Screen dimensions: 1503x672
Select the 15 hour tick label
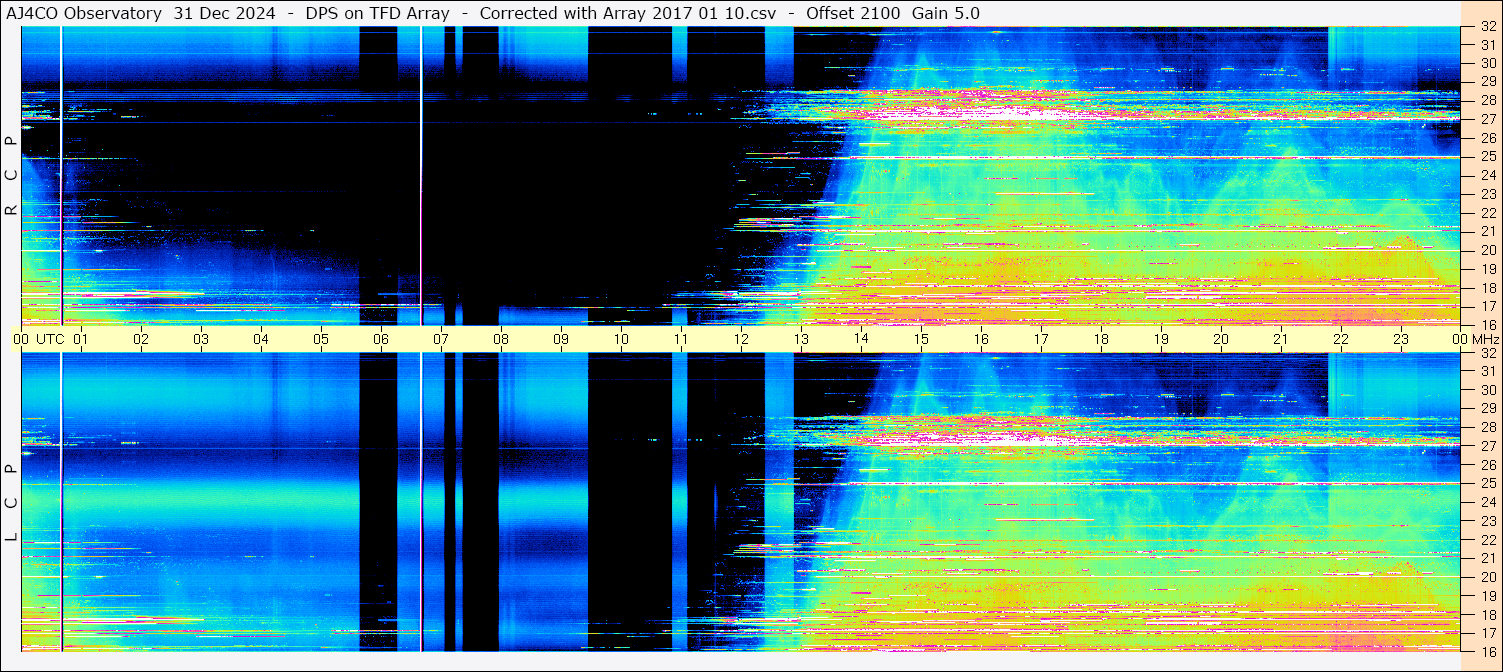pyautogui.click(x=921, y=339)
